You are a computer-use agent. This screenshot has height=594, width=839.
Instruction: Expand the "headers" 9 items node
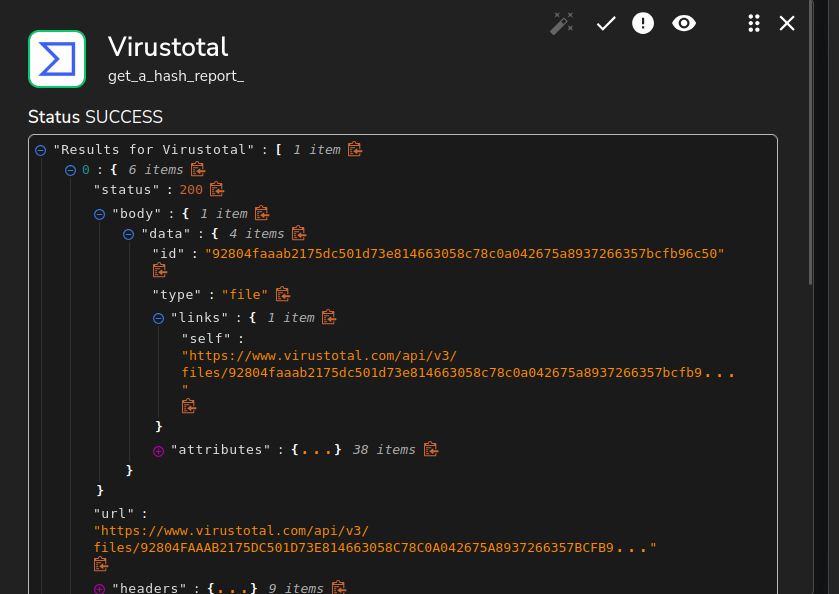click(x=100, y=589)
